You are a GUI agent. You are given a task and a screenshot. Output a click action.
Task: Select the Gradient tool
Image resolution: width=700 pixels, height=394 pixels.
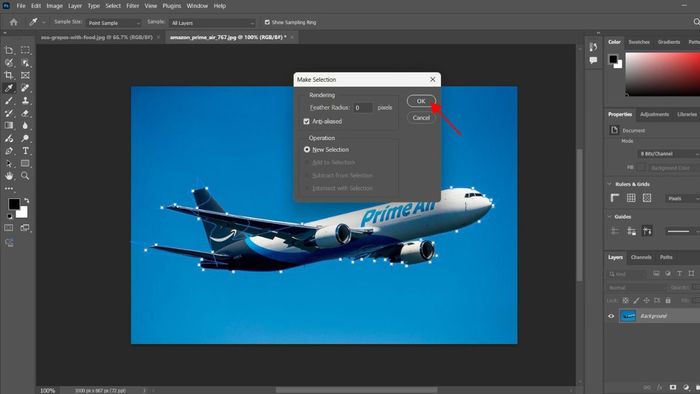[9, 125]
